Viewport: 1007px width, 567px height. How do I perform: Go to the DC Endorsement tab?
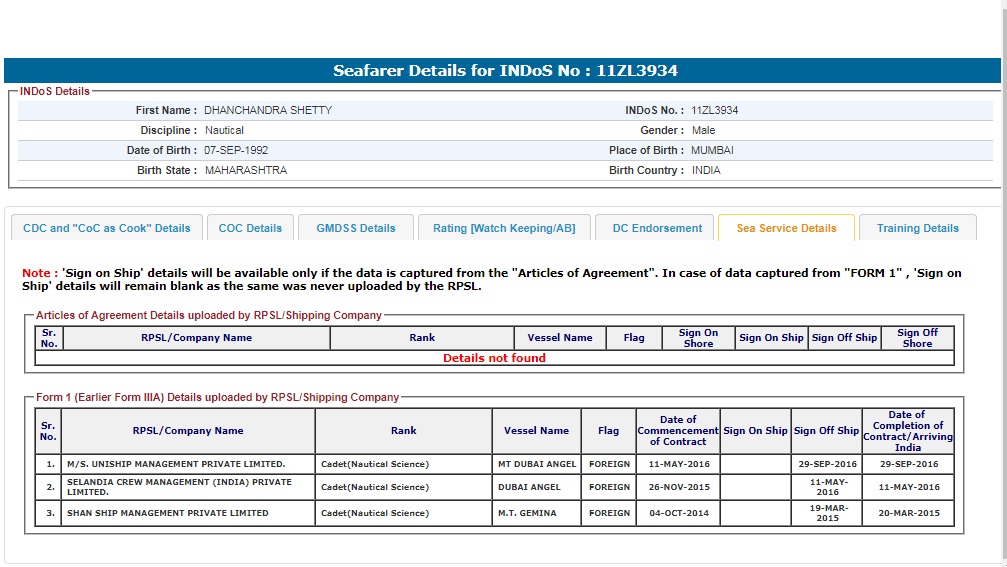click(x=656, y=228)
